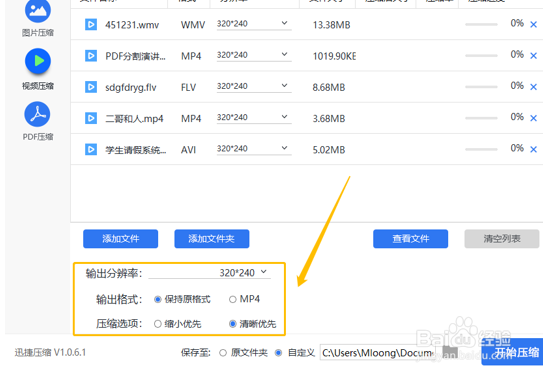Open the 视频压缩 video compression tool
The image size is (543, 375).
38,69
